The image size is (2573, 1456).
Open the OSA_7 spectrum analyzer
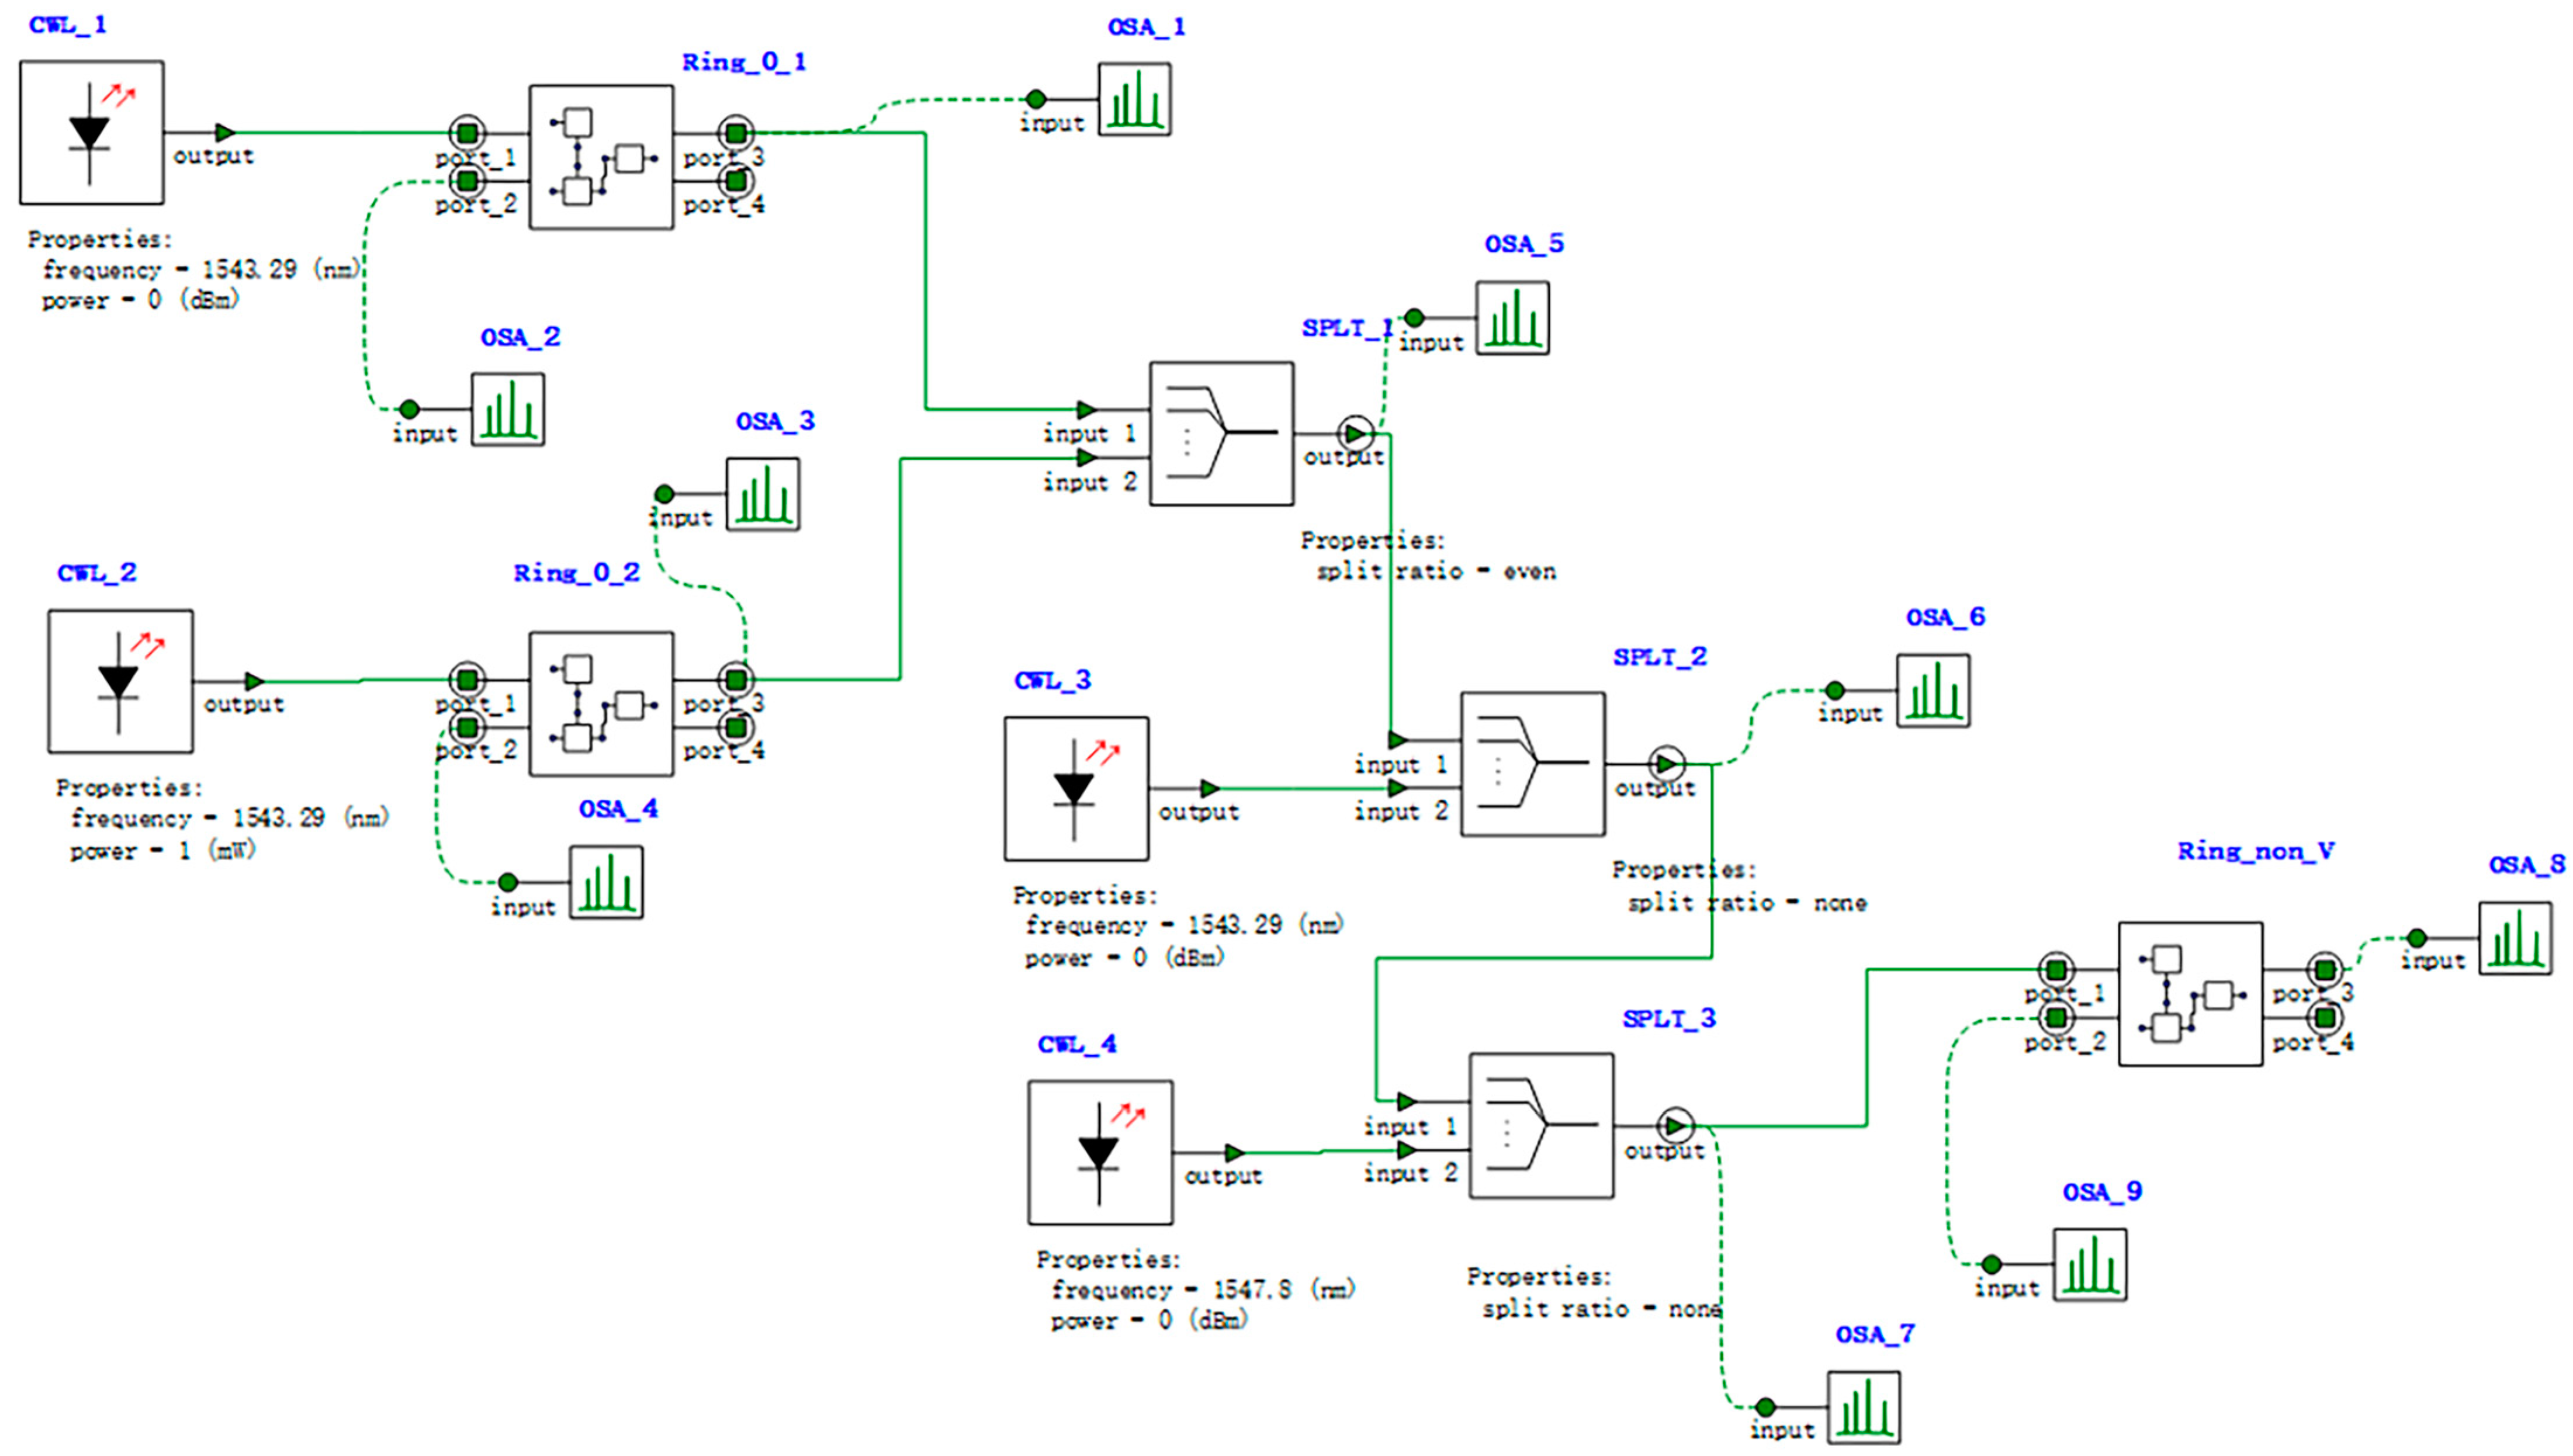1864,1407
